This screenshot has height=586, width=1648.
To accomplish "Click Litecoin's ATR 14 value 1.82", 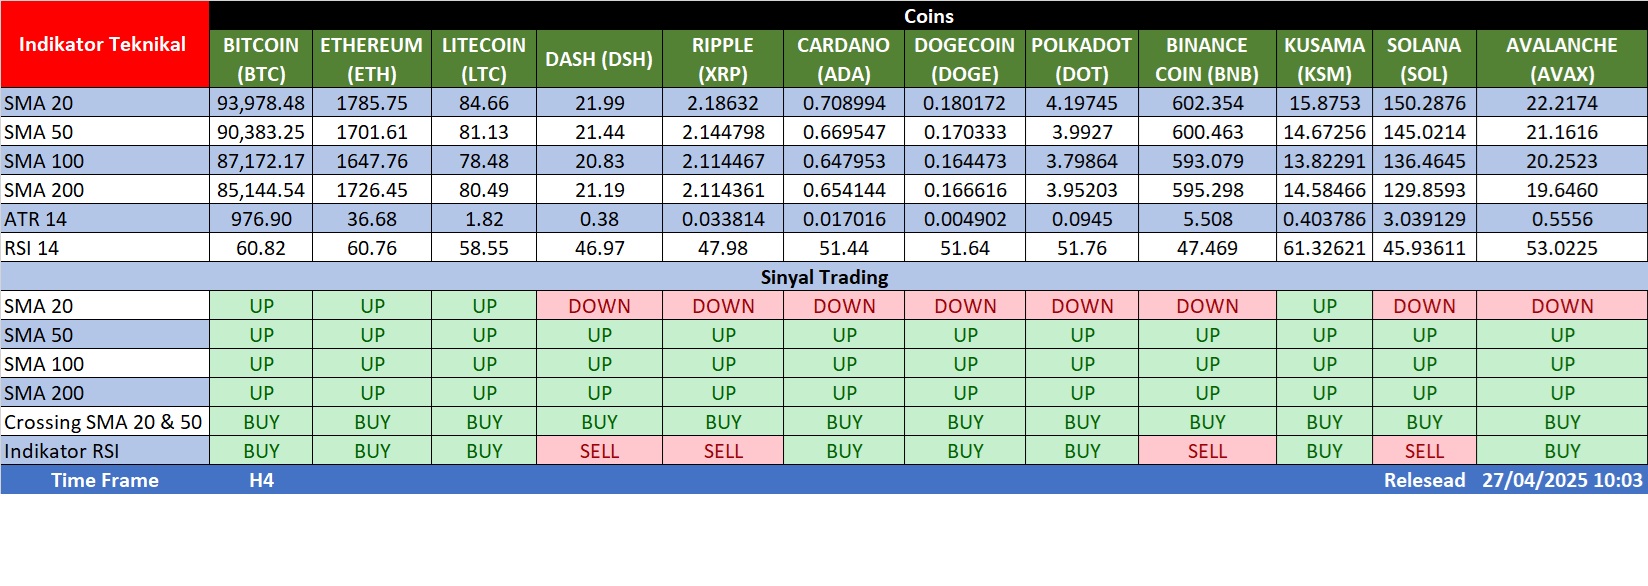I will pos(484,219).
